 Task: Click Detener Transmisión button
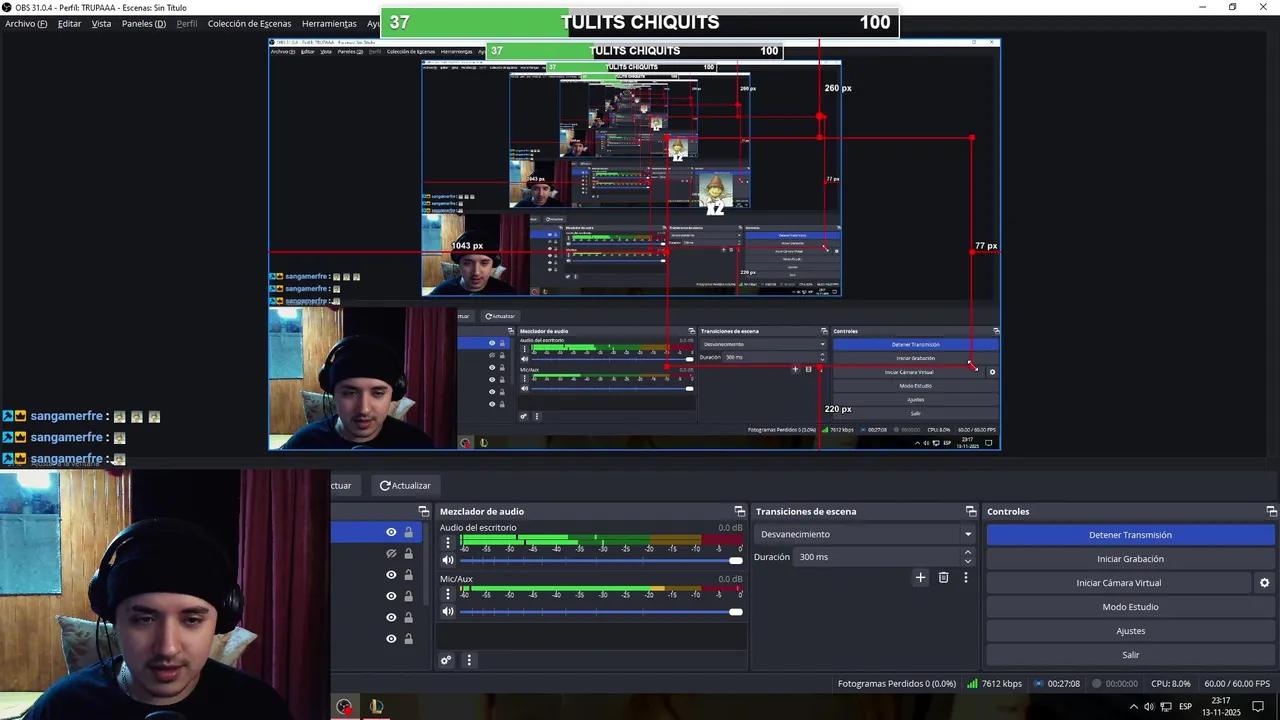[1130, 535]
